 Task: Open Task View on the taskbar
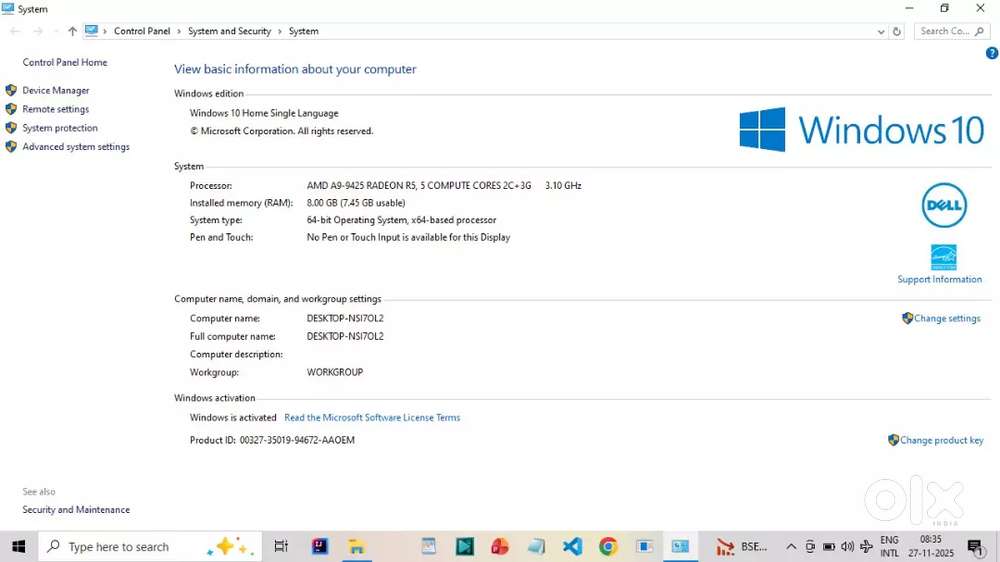[281, 547]
